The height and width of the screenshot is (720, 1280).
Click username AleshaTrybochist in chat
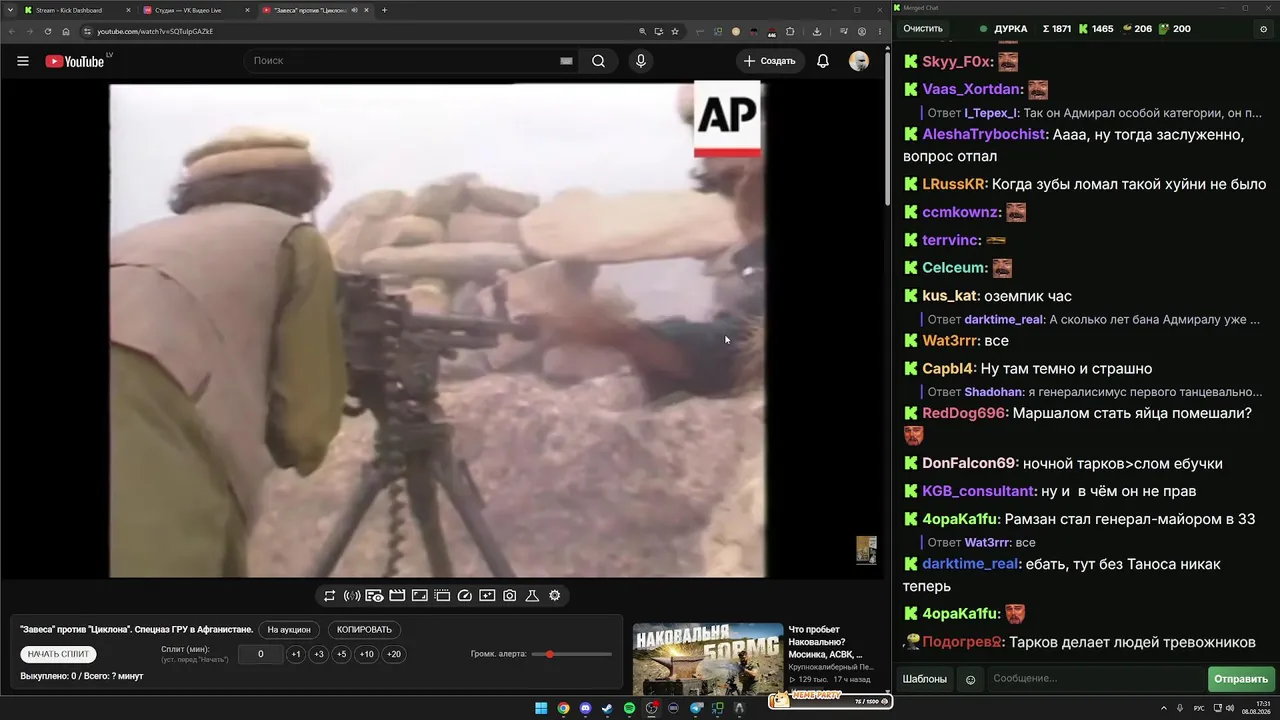[984, 134]
